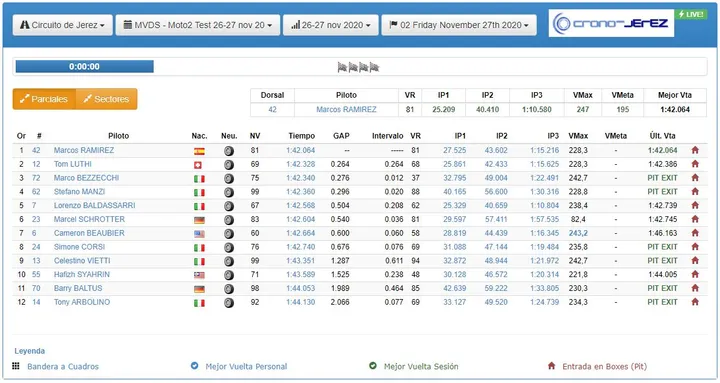Click GAP value 2.066 for Tony ARBOLINO
Screen dimensions: 720x383
point(340,302)
